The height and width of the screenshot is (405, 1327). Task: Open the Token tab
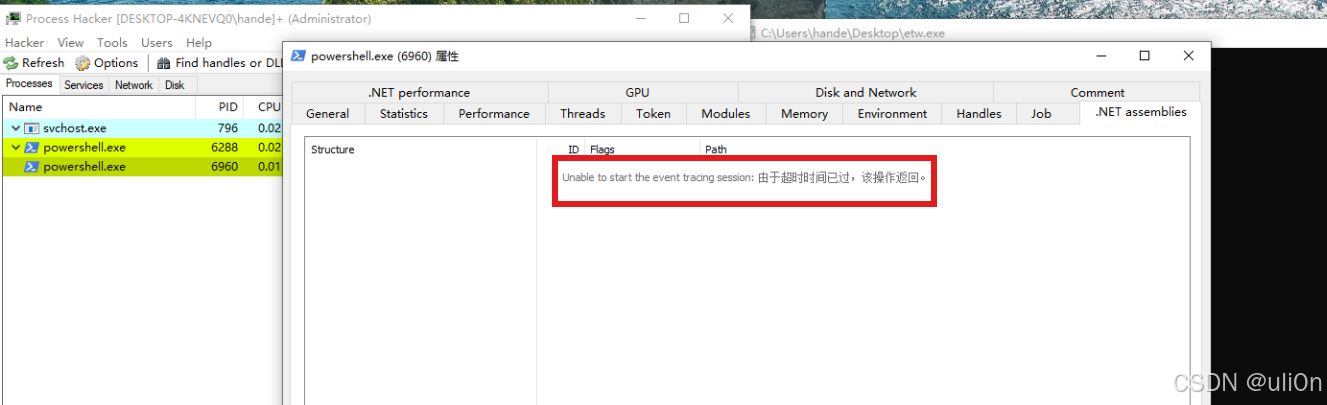coord(654,114)
